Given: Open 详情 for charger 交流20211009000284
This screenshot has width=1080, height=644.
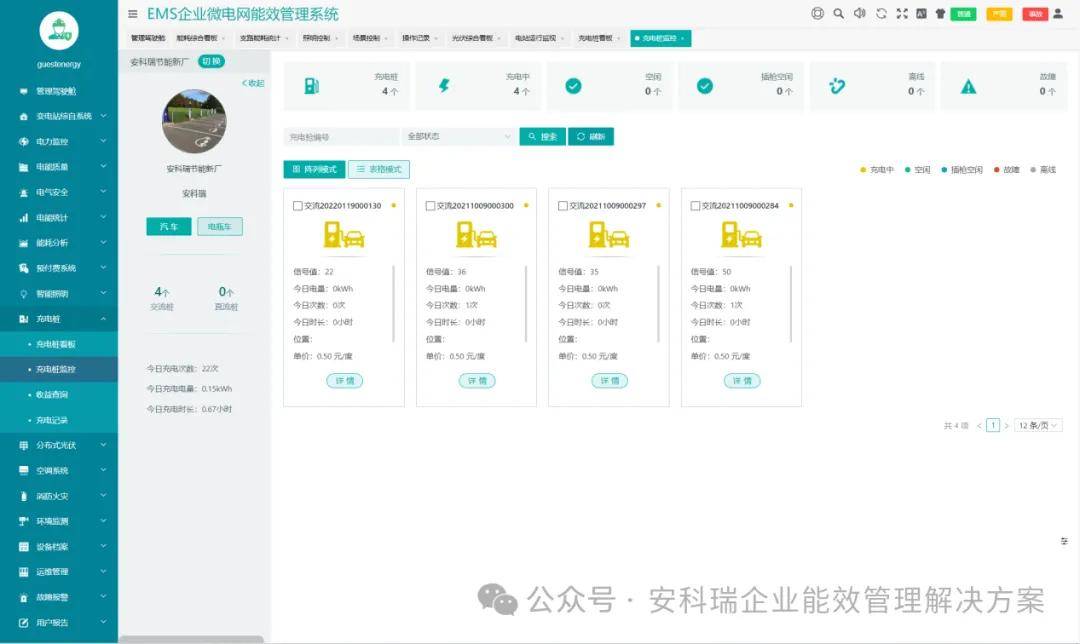Looking at the screenshot, I should (x=742, y=381).
